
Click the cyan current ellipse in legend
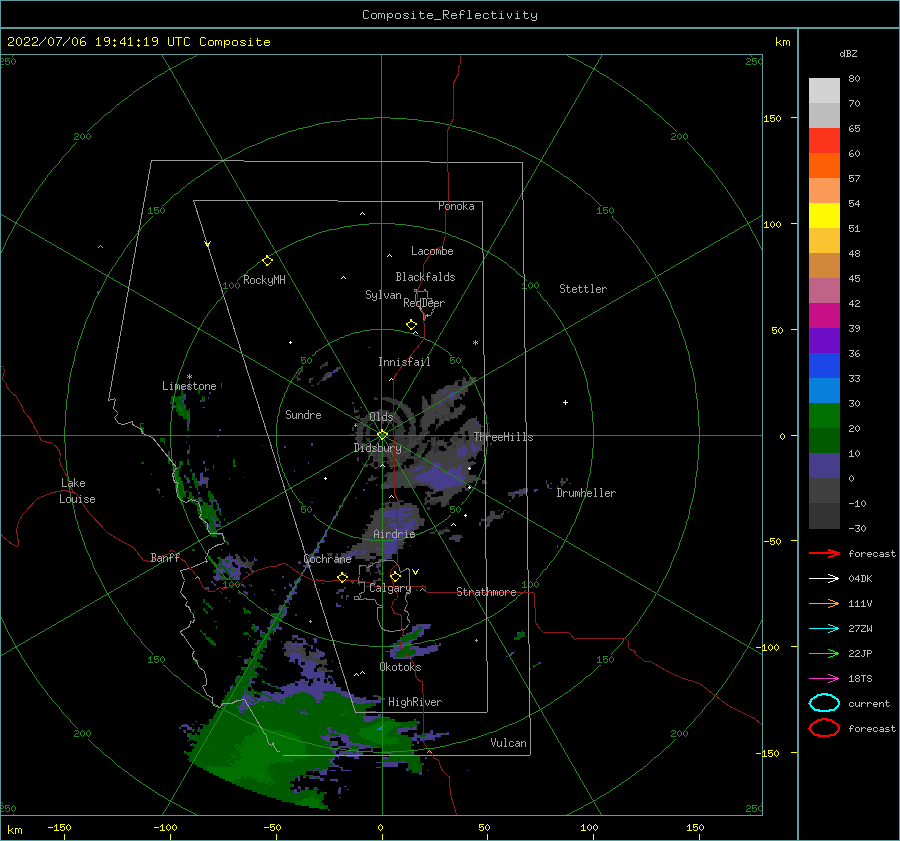pos(824,703)
